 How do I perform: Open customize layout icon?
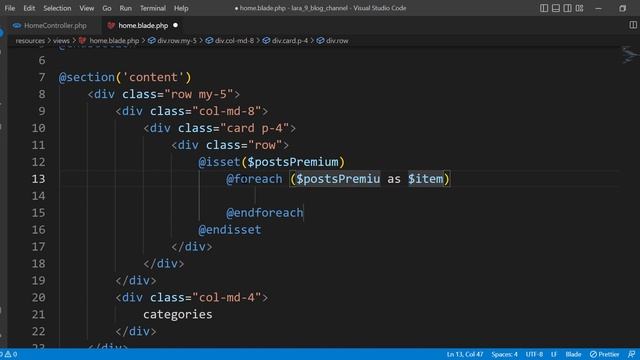point(579,8)
